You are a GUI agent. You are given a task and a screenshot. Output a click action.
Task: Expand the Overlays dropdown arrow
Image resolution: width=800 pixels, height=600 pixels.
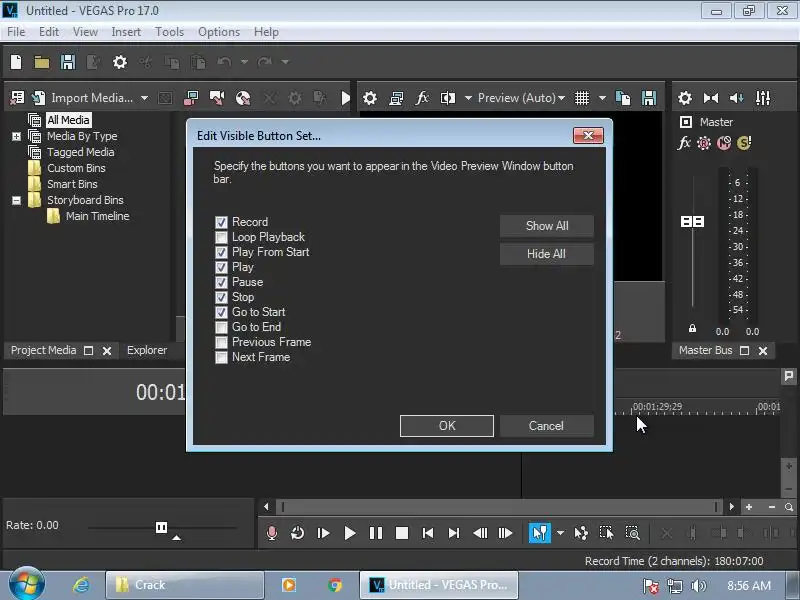point(602,97)
